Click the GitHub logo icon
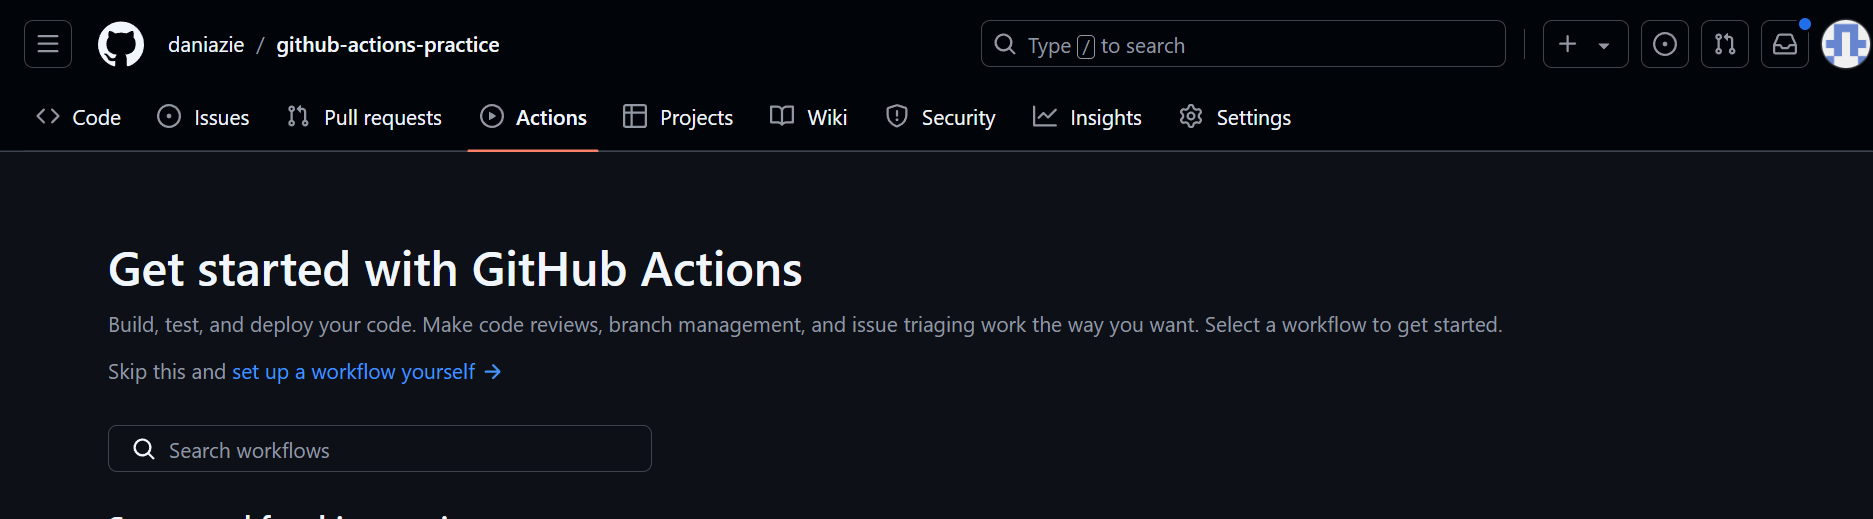The image size is (1873, 519). 121,45
